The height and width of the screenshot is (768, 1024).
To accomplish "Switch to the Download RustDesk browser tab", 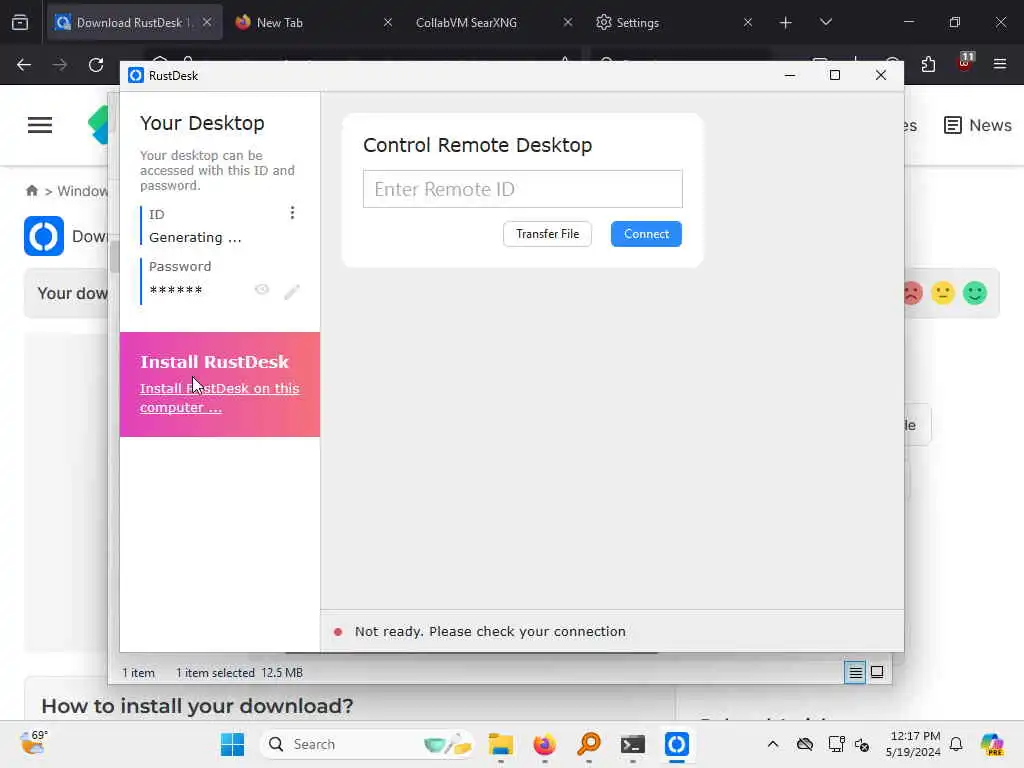I will click(x=135, y=22).
